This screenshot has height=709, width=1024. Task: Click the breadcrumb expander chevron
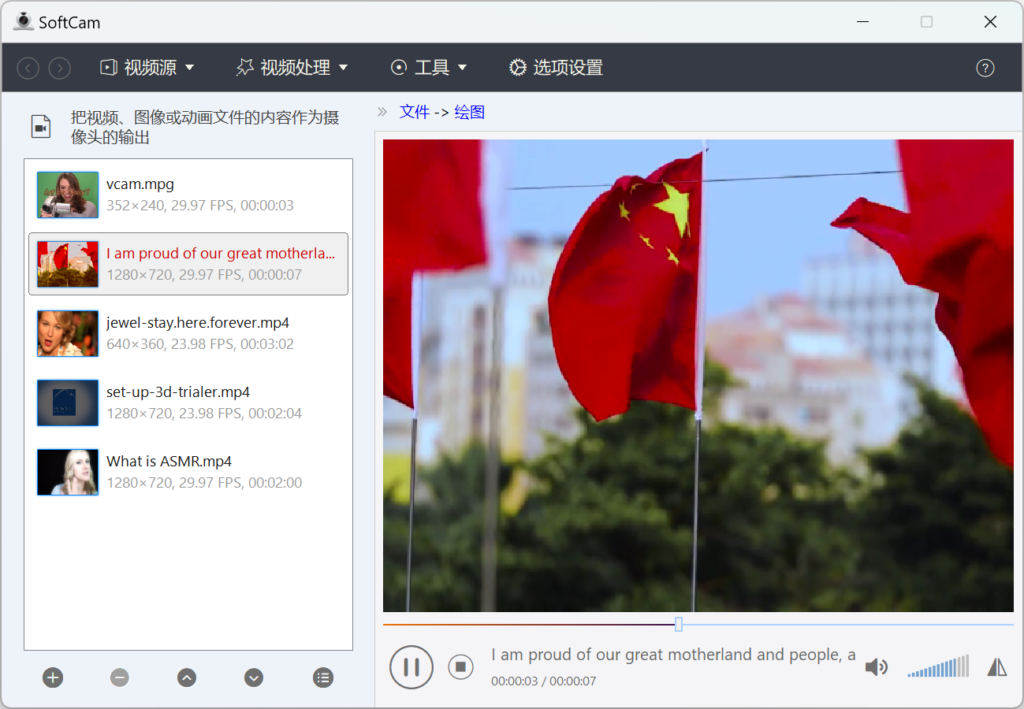381,112
